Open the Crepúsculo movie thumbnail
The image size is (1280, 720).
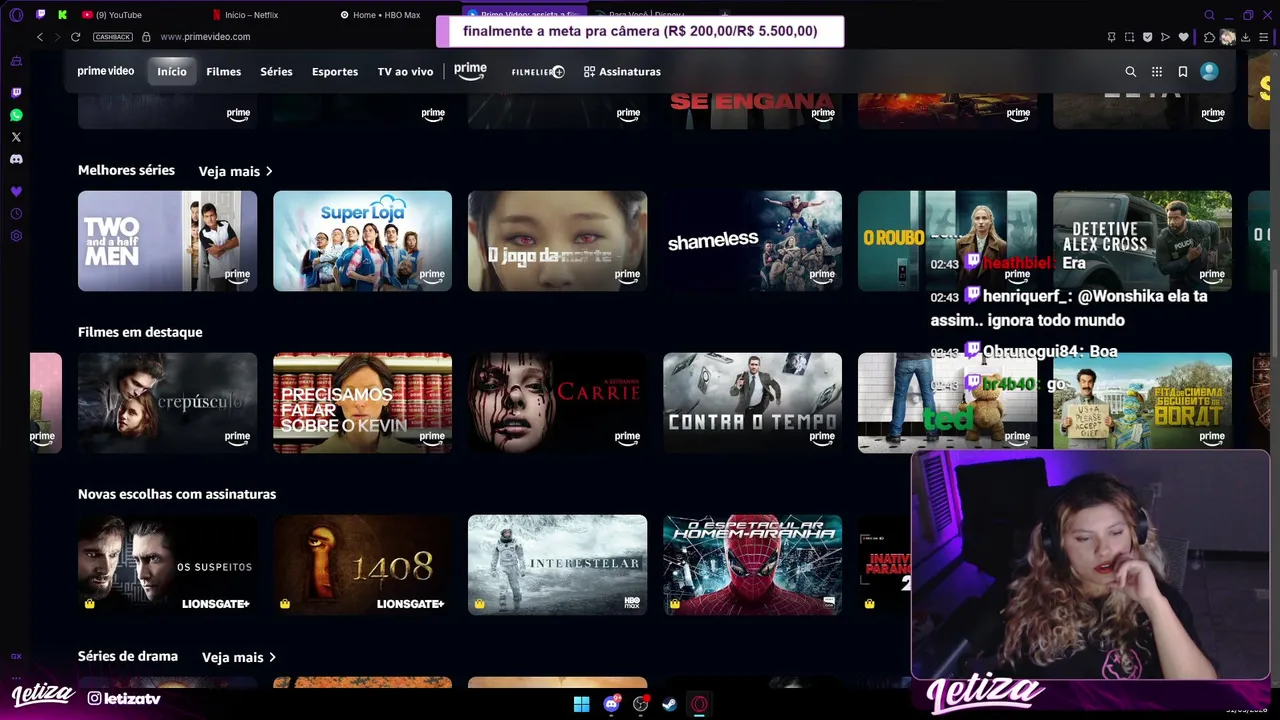click(167, 403)
